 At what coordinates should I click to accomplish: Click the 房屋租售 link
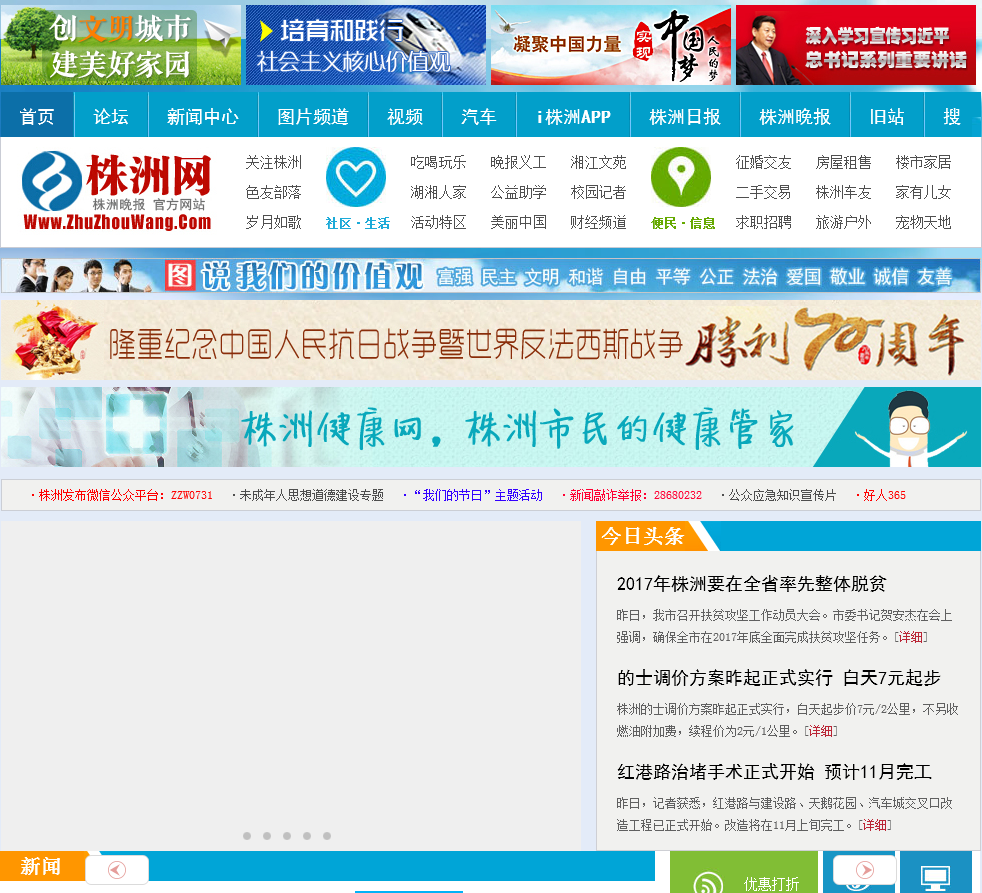[x=844, y=162]
